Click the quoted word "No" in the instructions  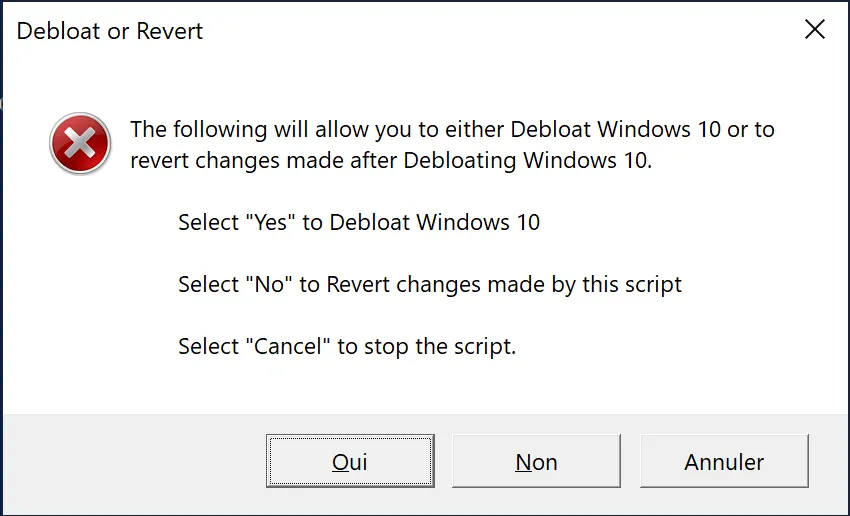[x=269, y=284]
